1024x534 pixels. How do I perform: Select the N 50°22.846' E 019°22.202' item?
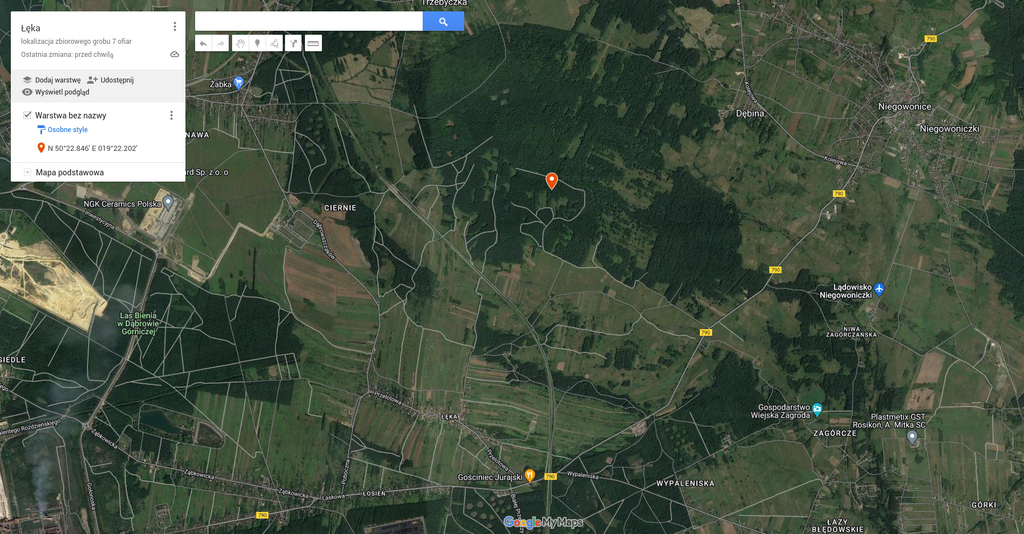87,148
